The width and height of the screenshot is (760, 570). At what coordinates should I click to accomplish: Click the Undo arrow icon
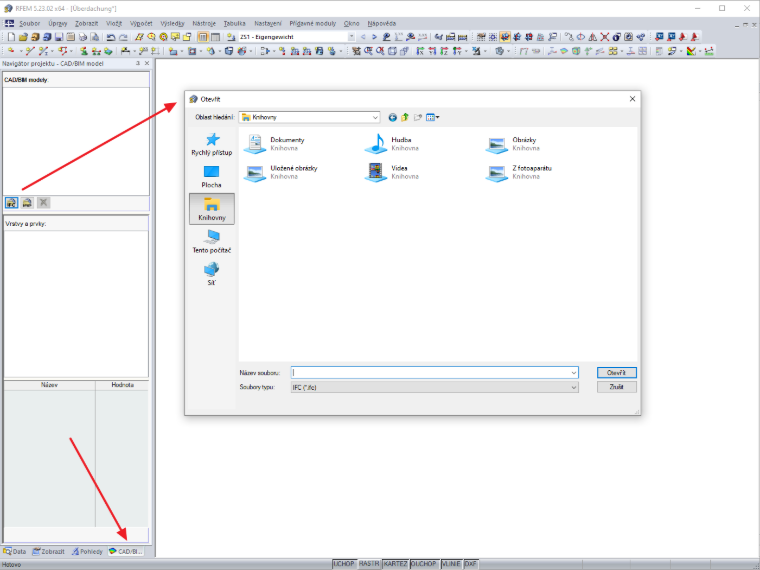(111, 37)
